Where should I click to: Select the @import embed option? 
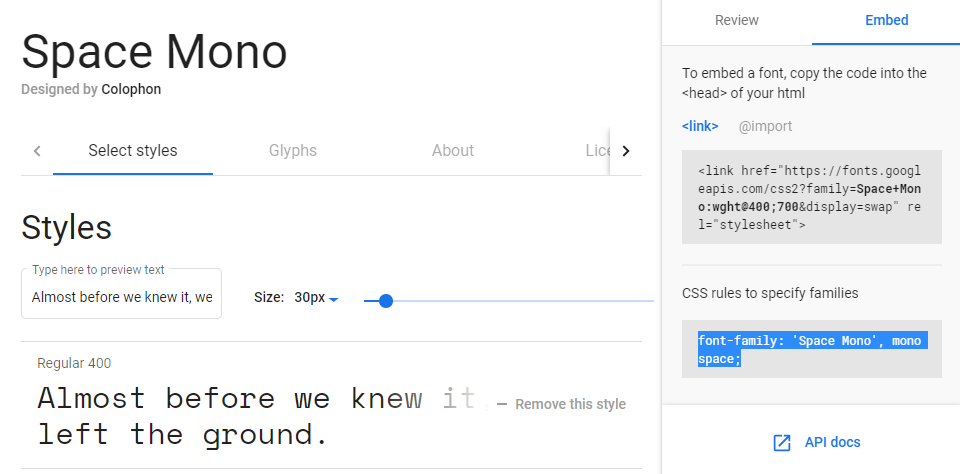coord(765,126)
